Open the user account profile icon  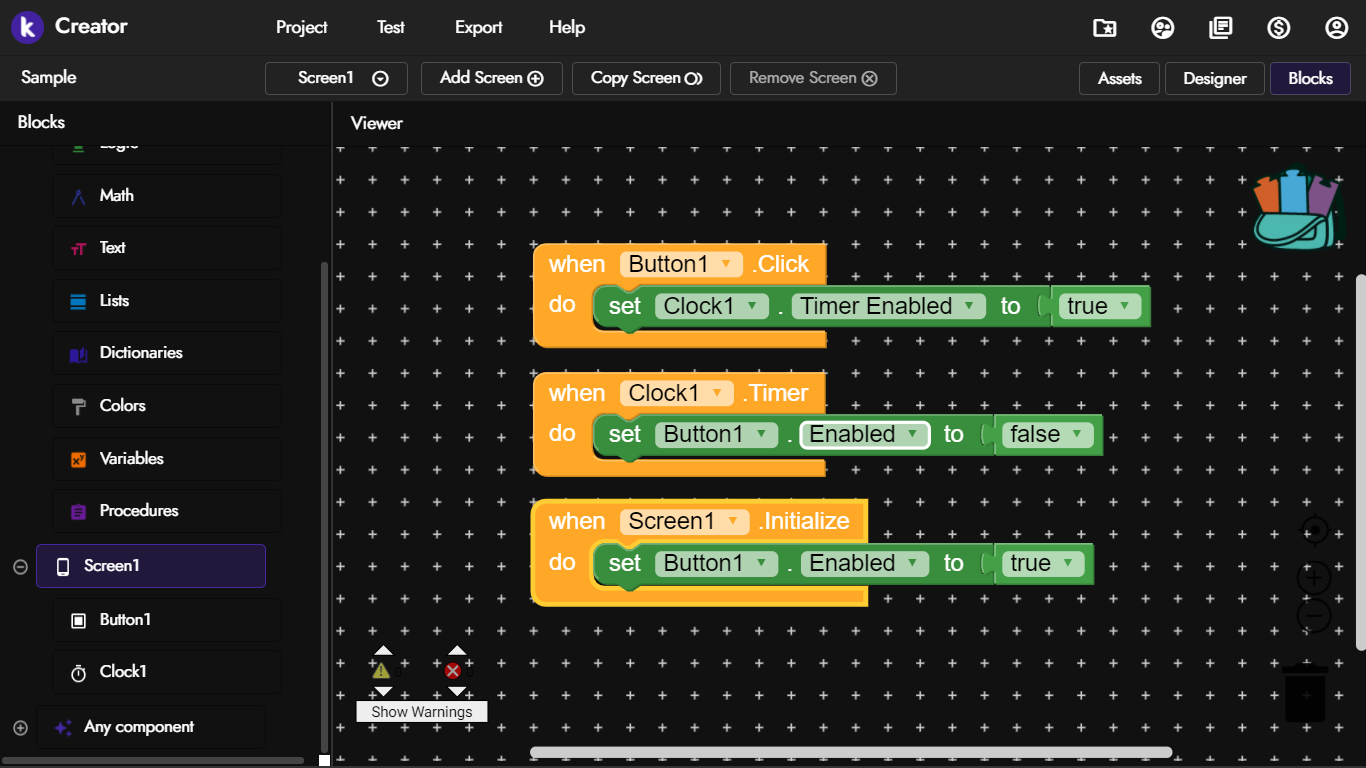(1336, 28)
